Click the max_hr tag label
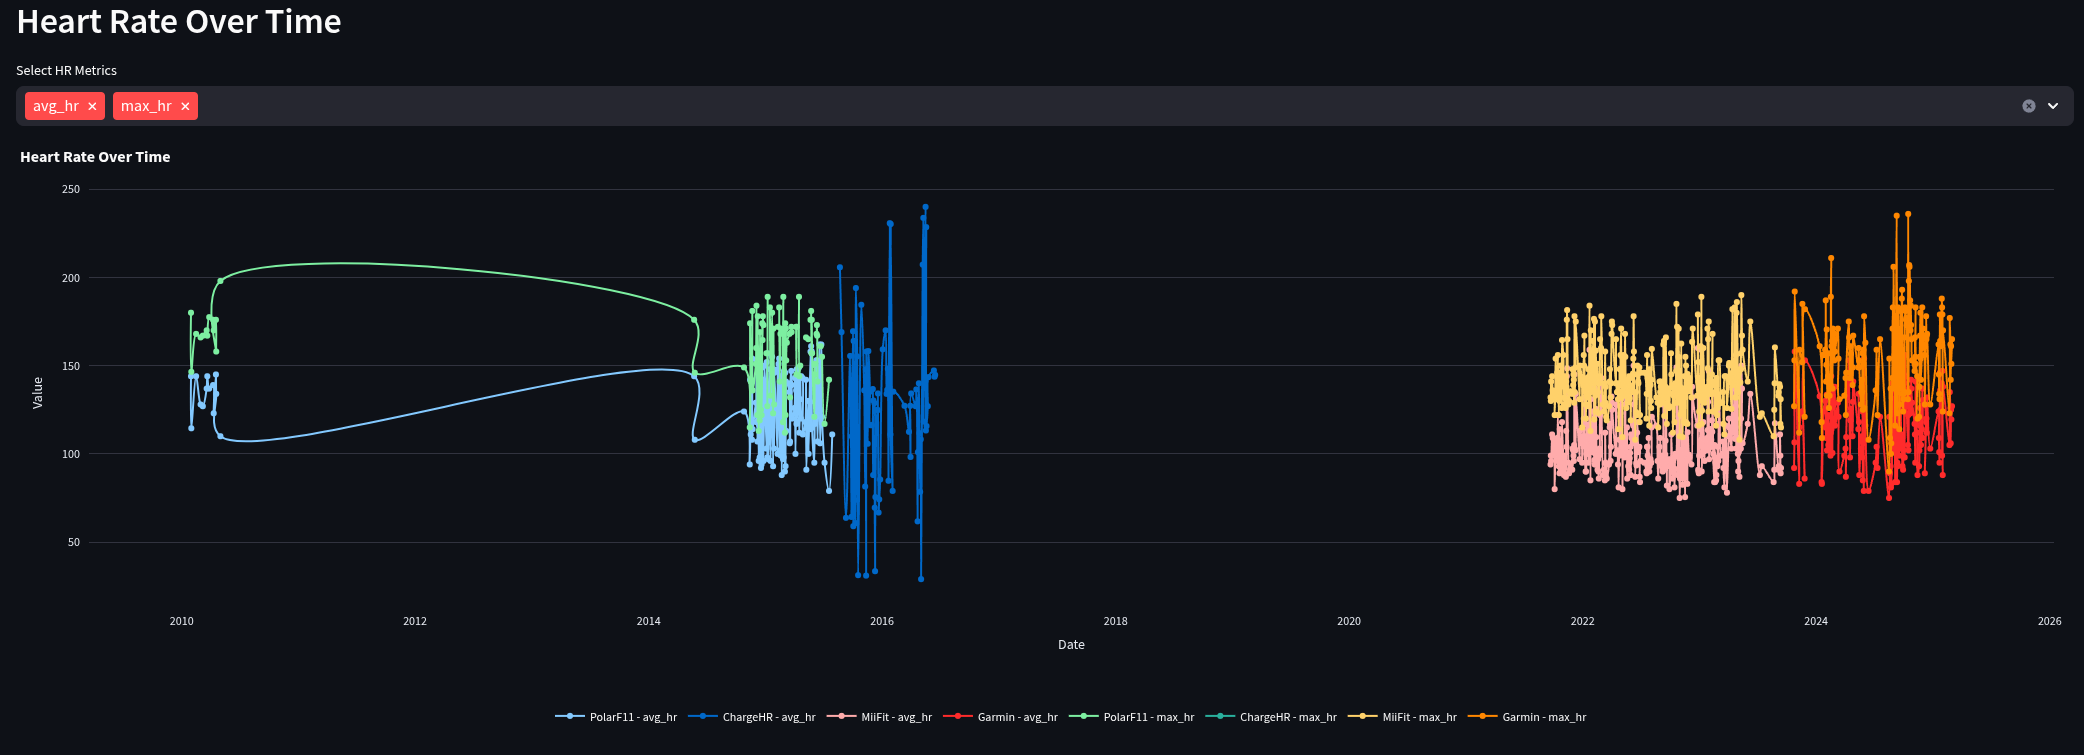 pos(146,106)
